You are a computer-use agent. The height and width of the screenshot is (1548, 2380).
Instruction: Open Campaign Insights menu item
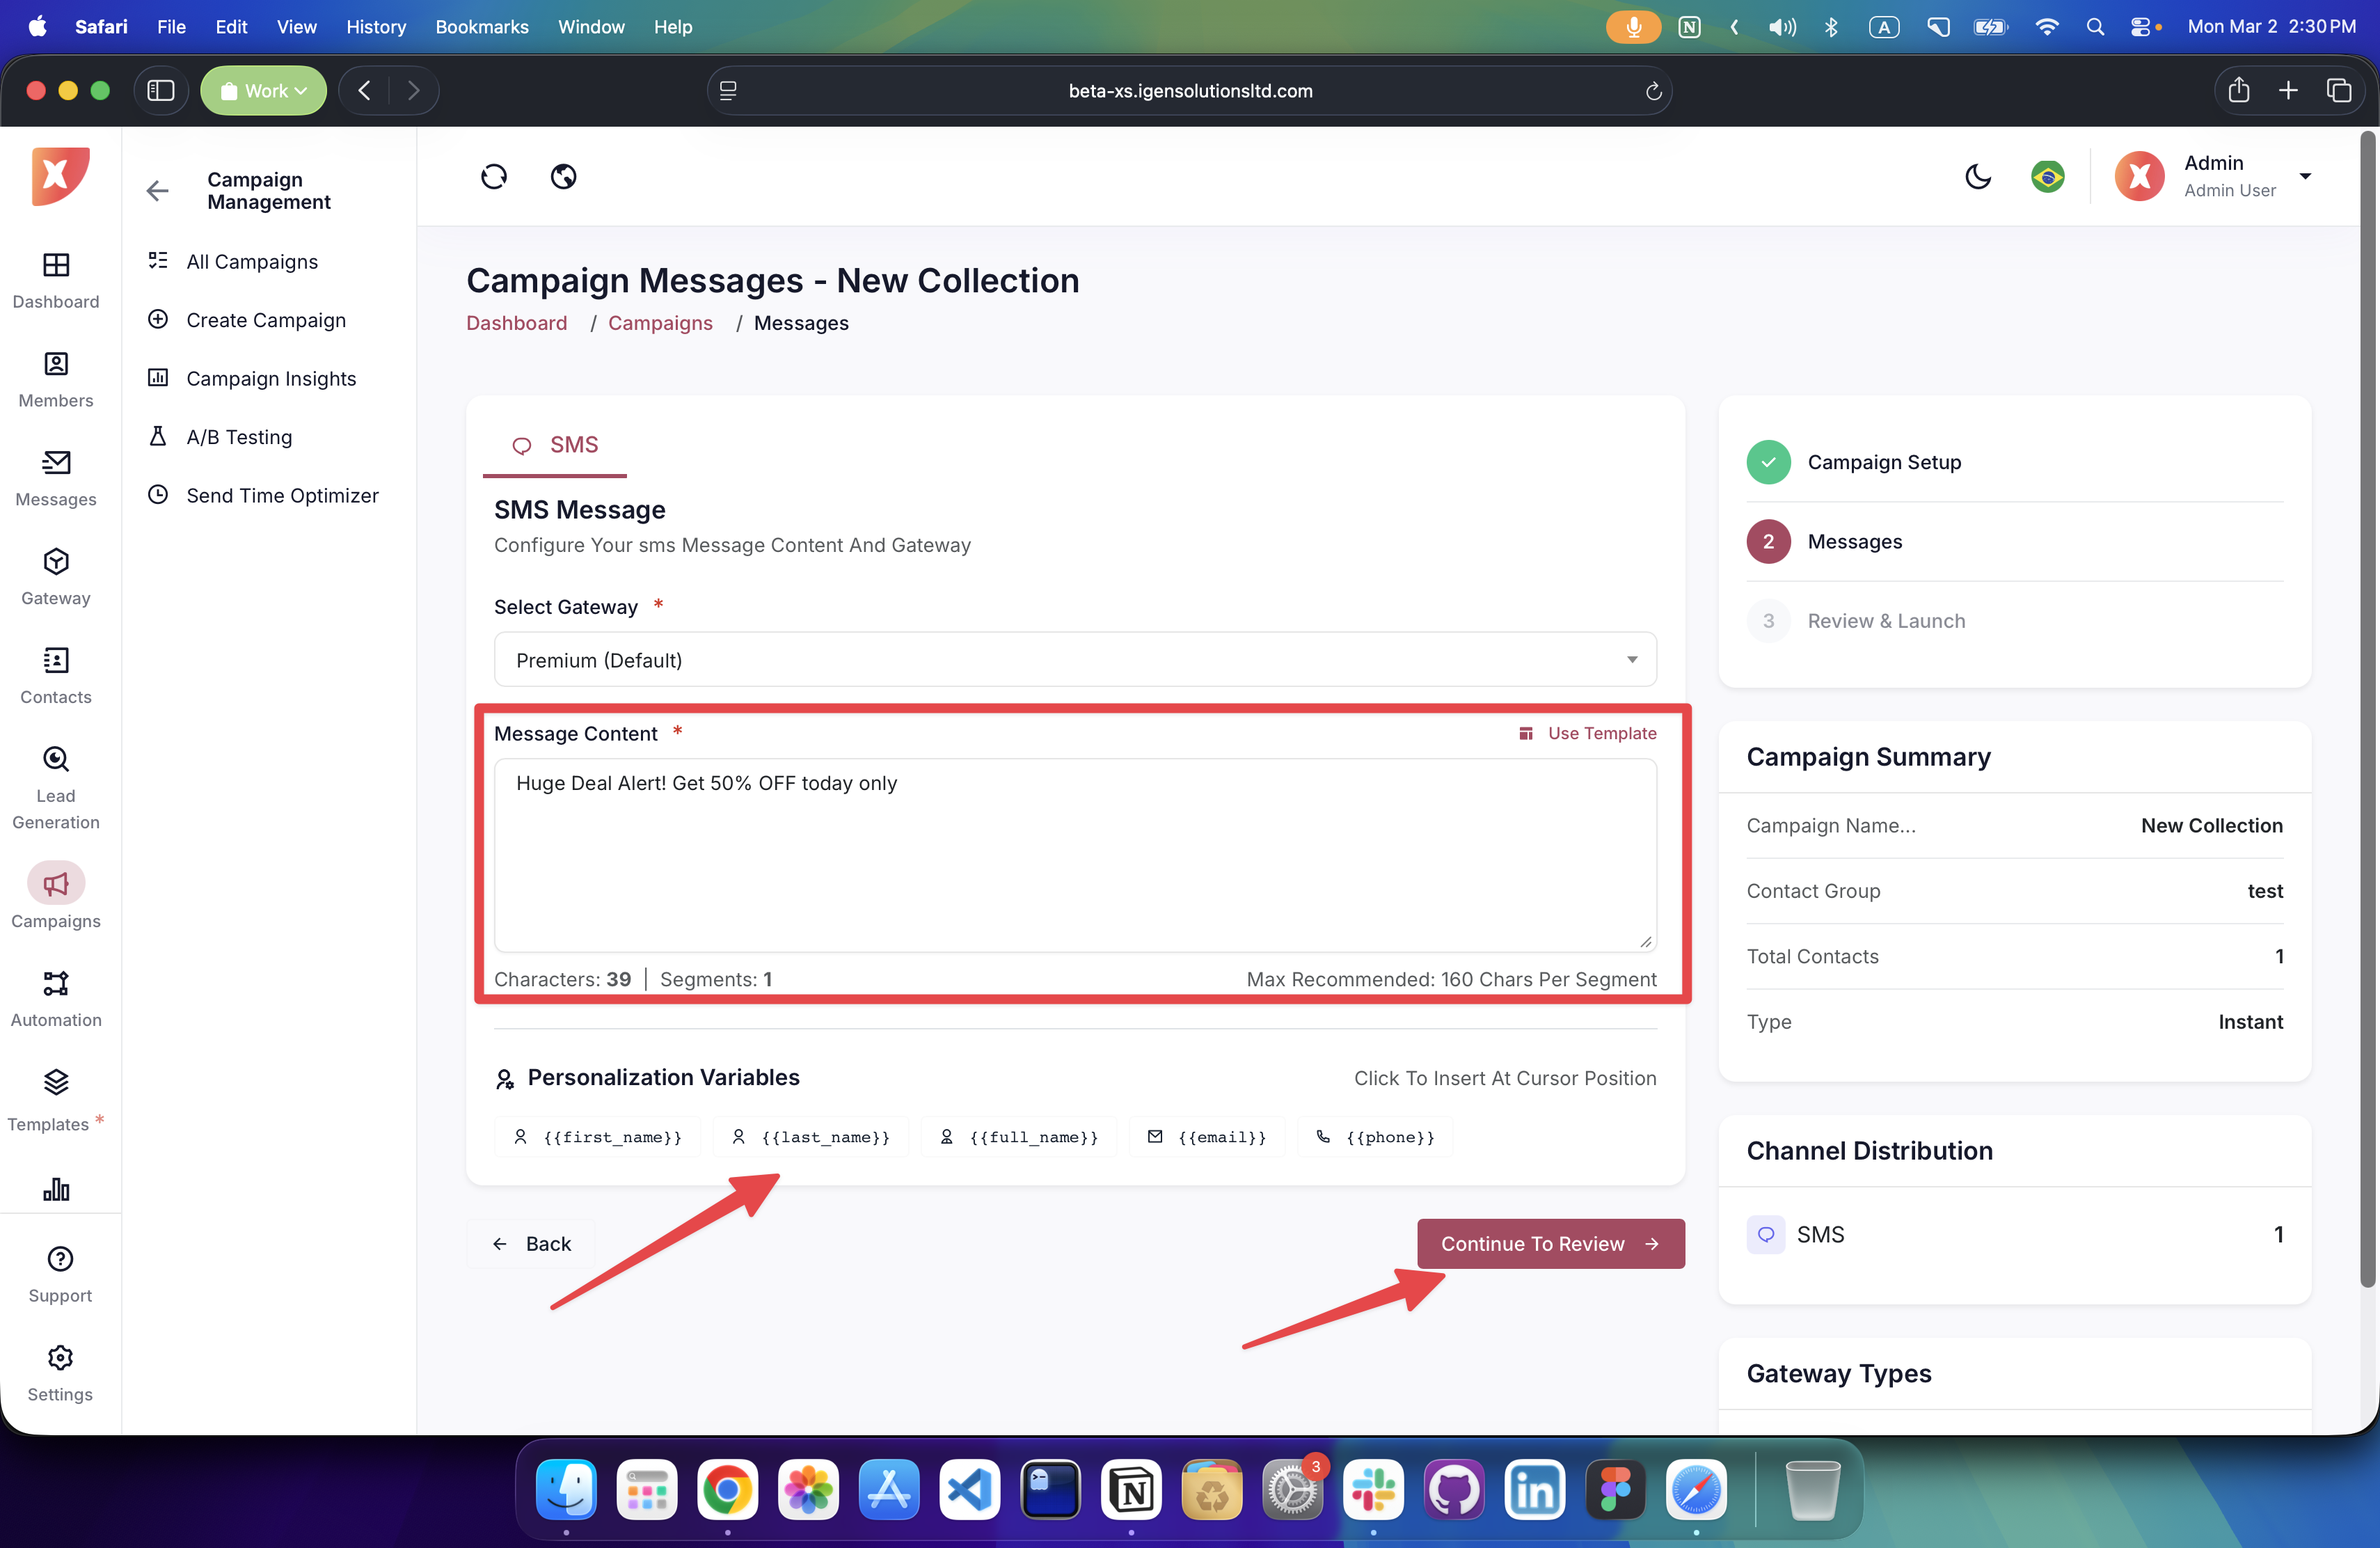coord(271,378)
